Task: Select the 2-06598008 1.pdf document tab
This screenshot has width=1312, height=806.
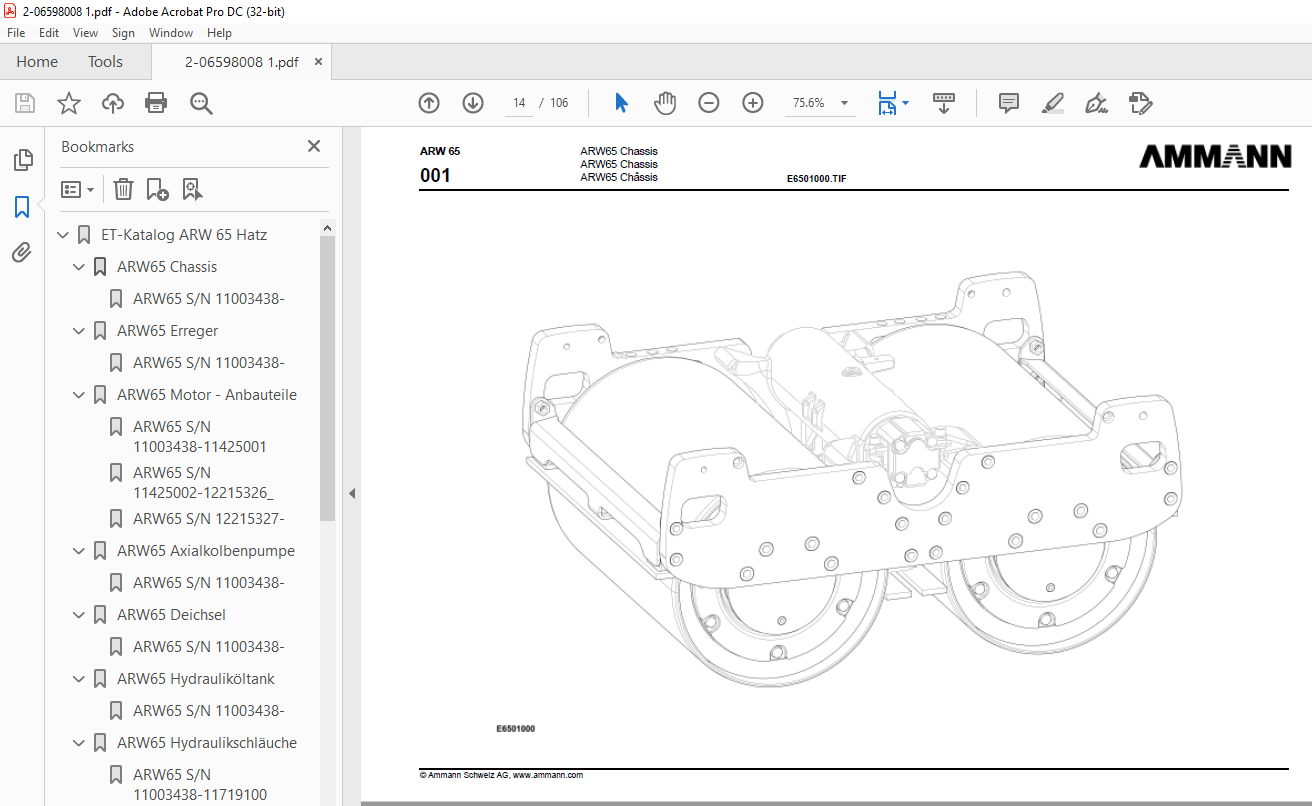Action: coord(241,61)
